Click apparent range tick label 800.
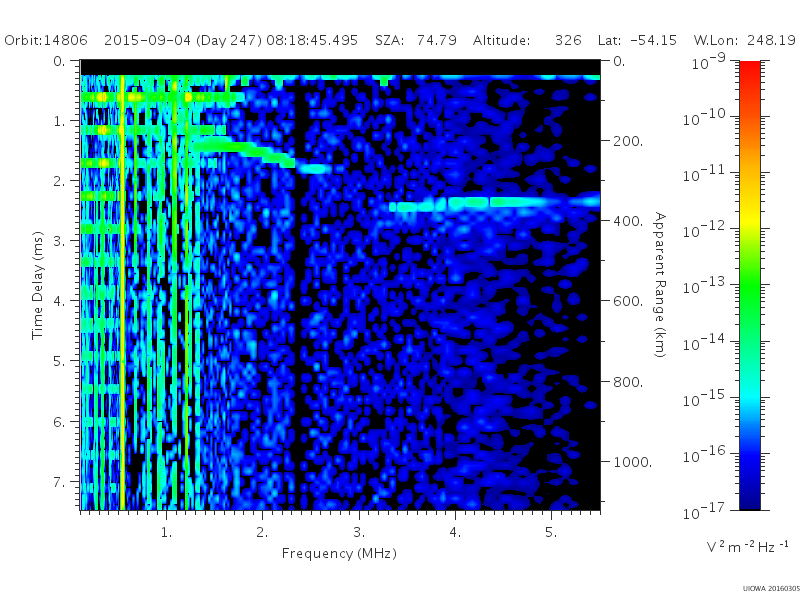800x600 pixels. coord(628,382)
